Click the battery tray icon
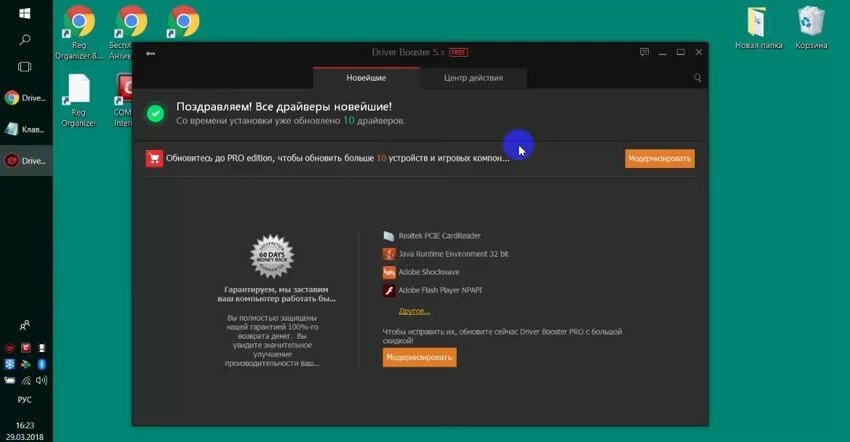850x442 pixels. 10,380
